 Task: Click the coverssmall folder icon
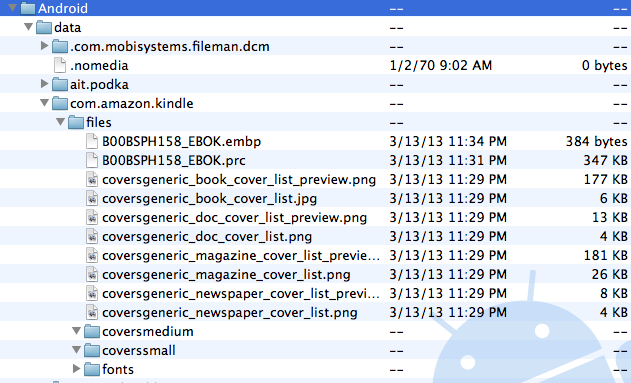click(x=92, y=350)
